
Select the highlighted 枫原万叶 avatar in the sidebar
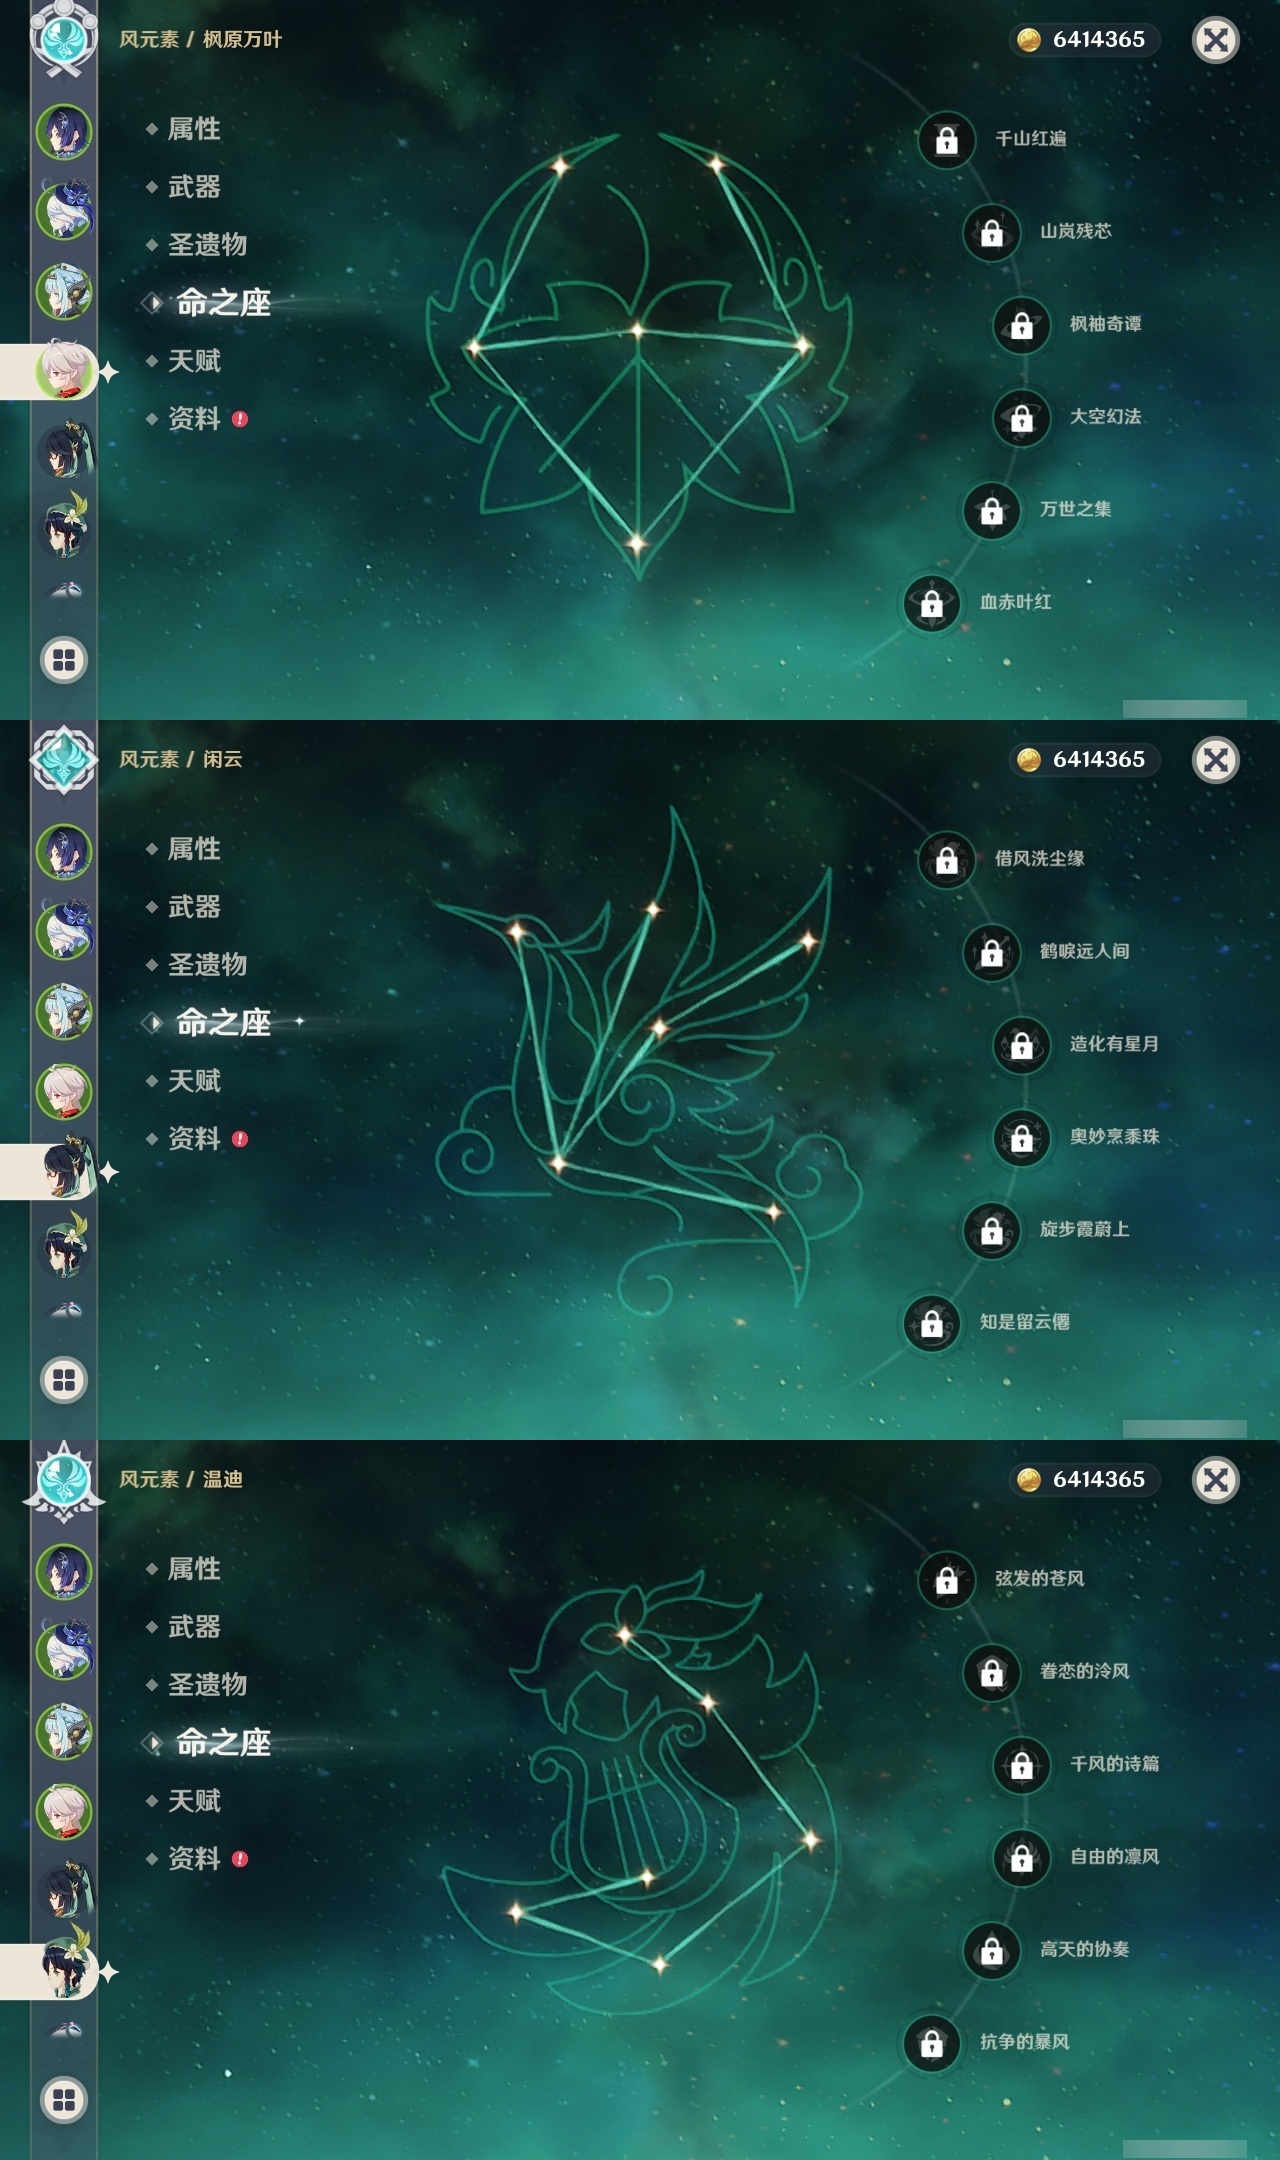point(66,371)
